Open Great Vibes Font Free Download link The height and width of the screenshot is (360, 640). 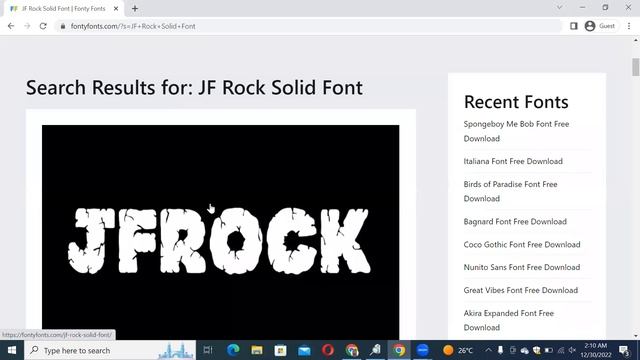(520, 290)
